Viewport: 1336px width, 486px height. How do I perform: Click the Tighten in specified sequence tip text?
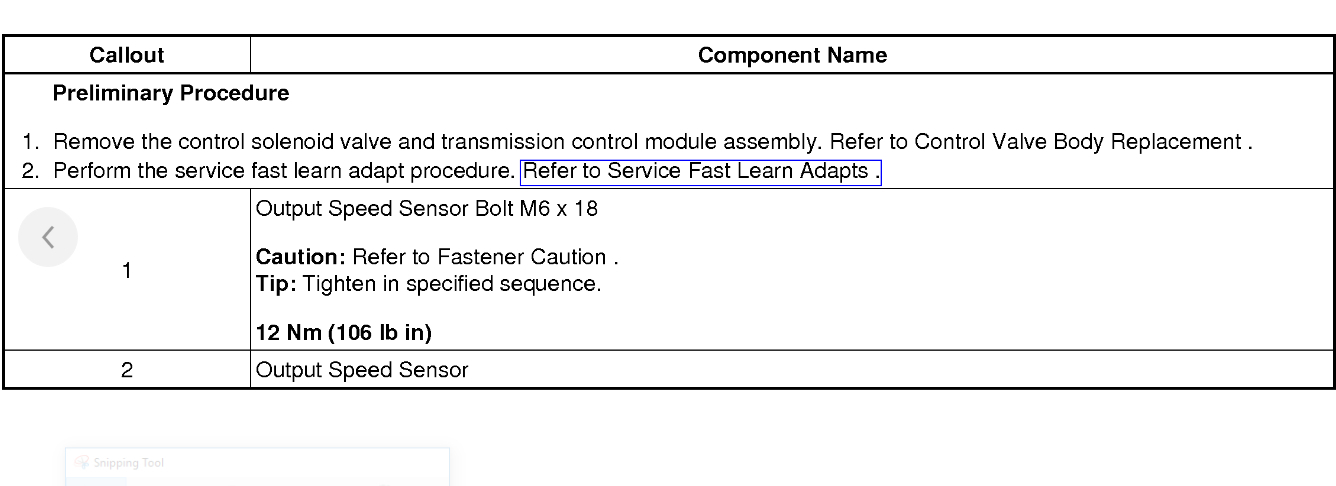(x=452, y=284)
